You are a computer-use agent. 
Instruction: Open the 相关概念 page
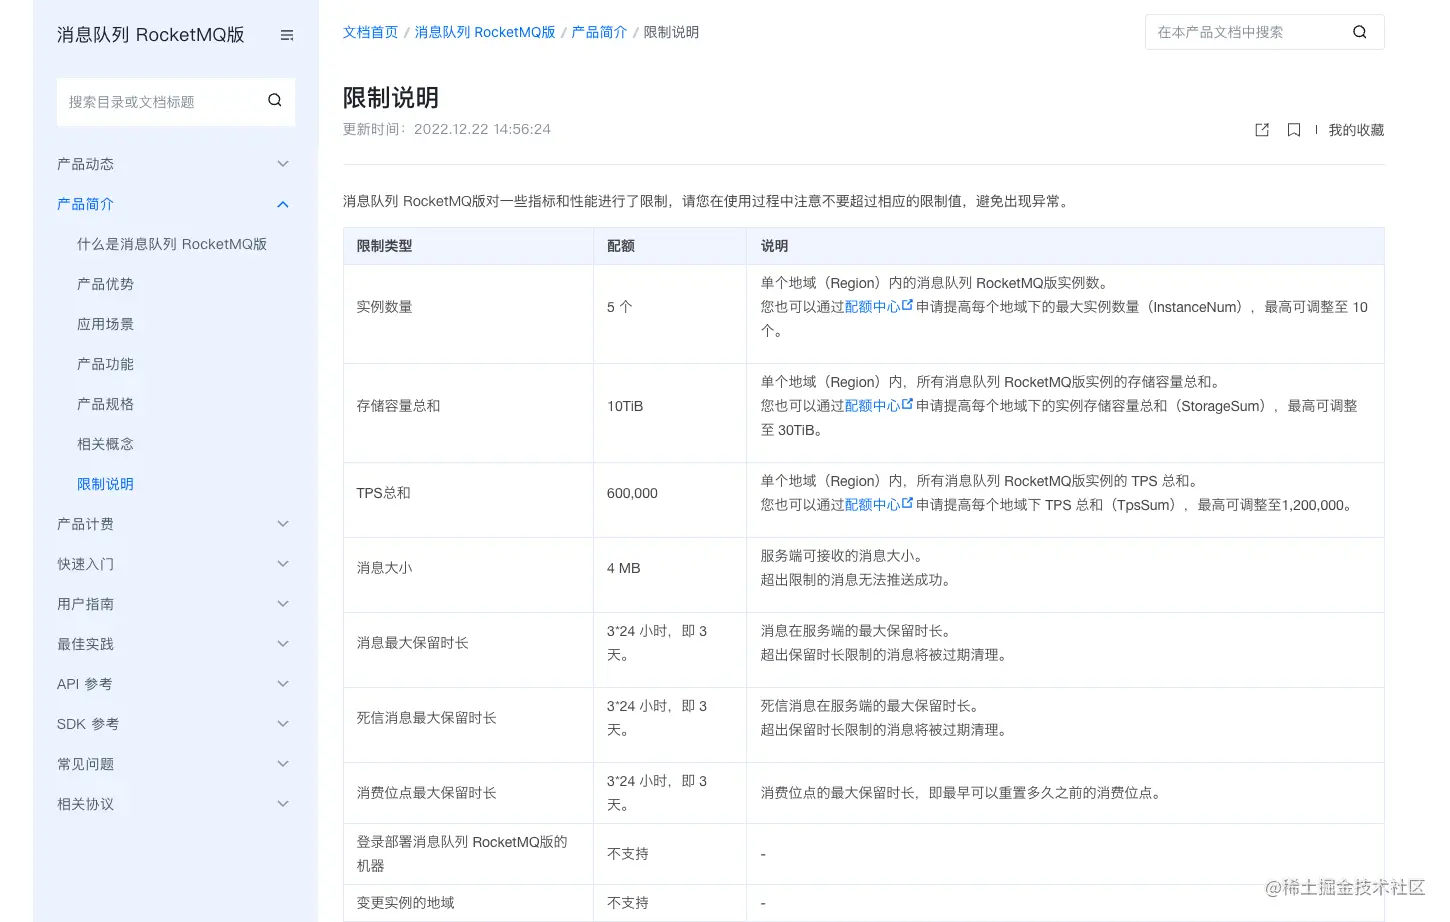105,444
